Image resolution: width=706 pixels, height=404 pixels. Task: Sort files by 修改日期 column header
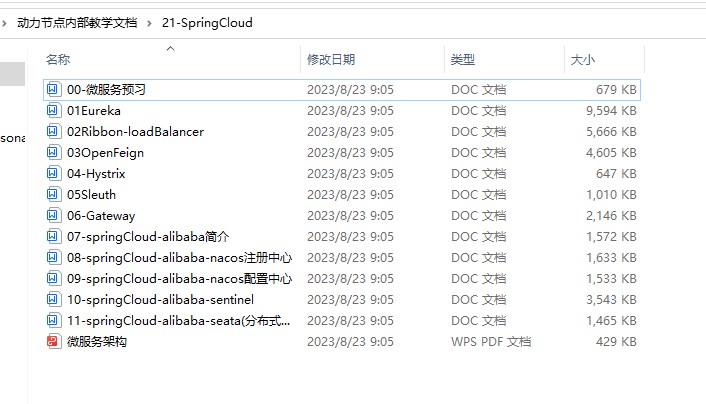(331, 59)
